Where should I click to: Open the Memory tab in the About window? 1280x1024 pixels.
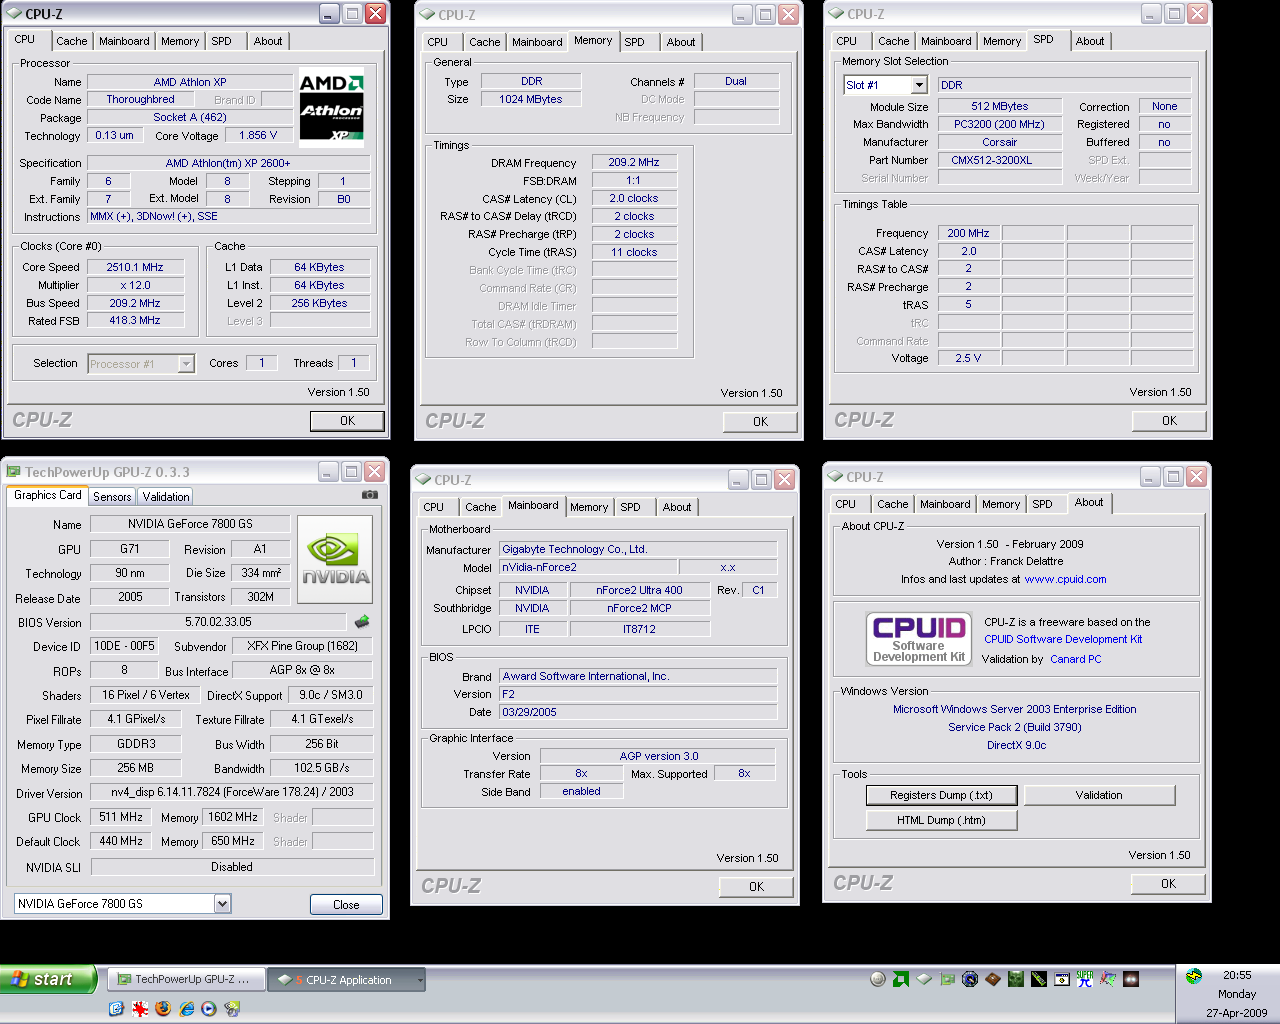pyautogui.click(x=1001, y=504)
